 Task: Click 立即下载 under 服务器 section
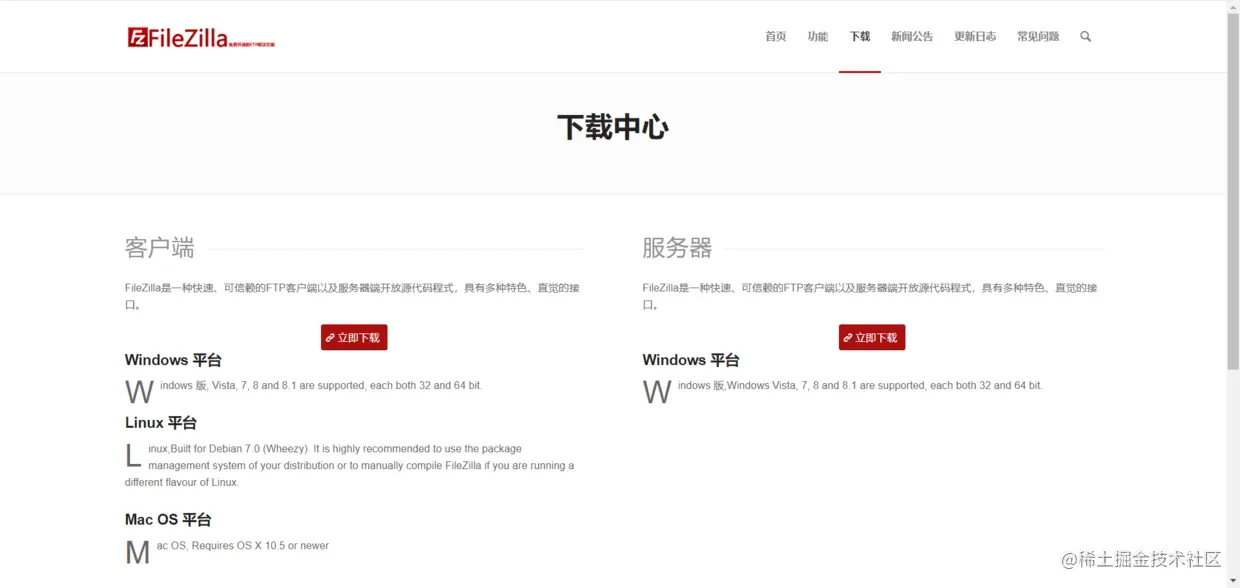(871, 337)
